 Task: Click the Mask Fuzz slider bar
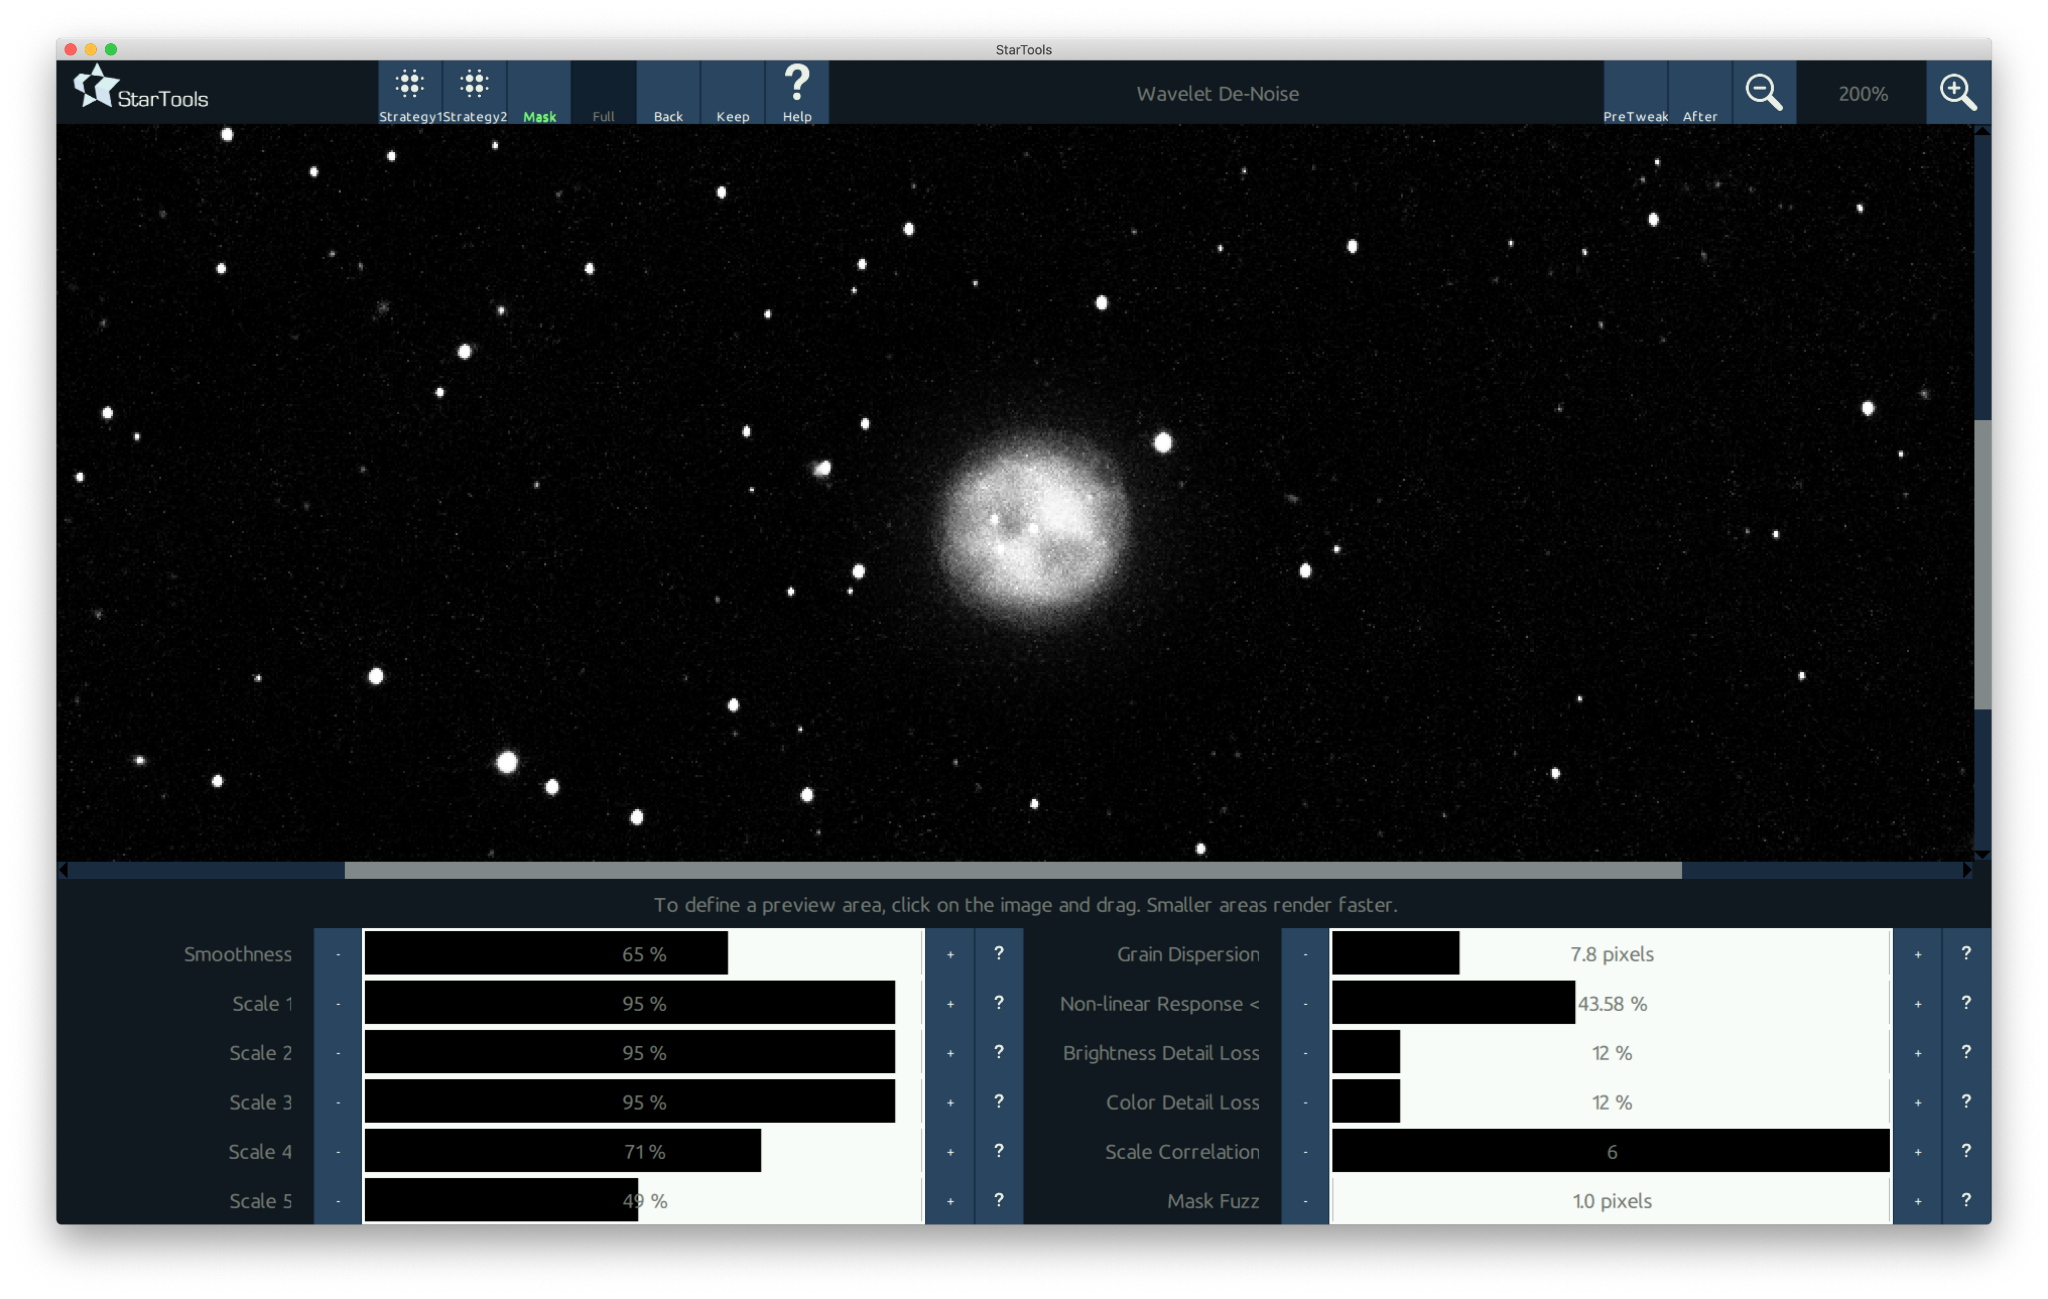1610,1200
